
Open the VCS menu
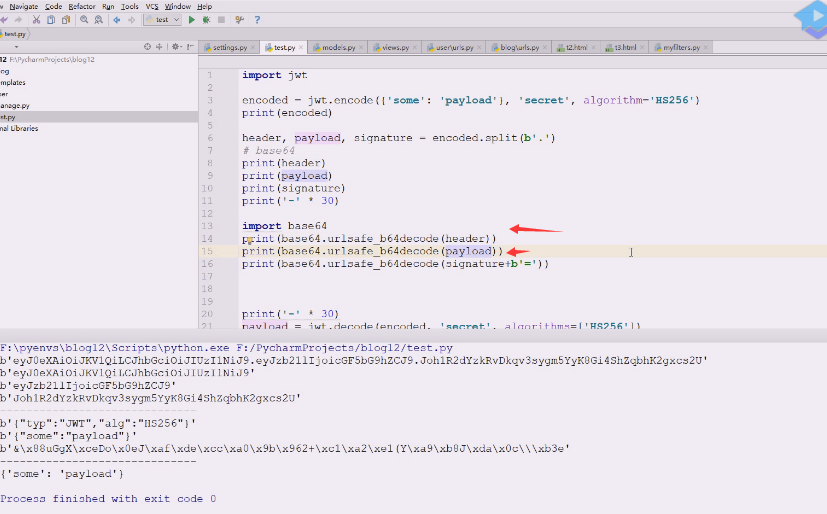point(152,6)
